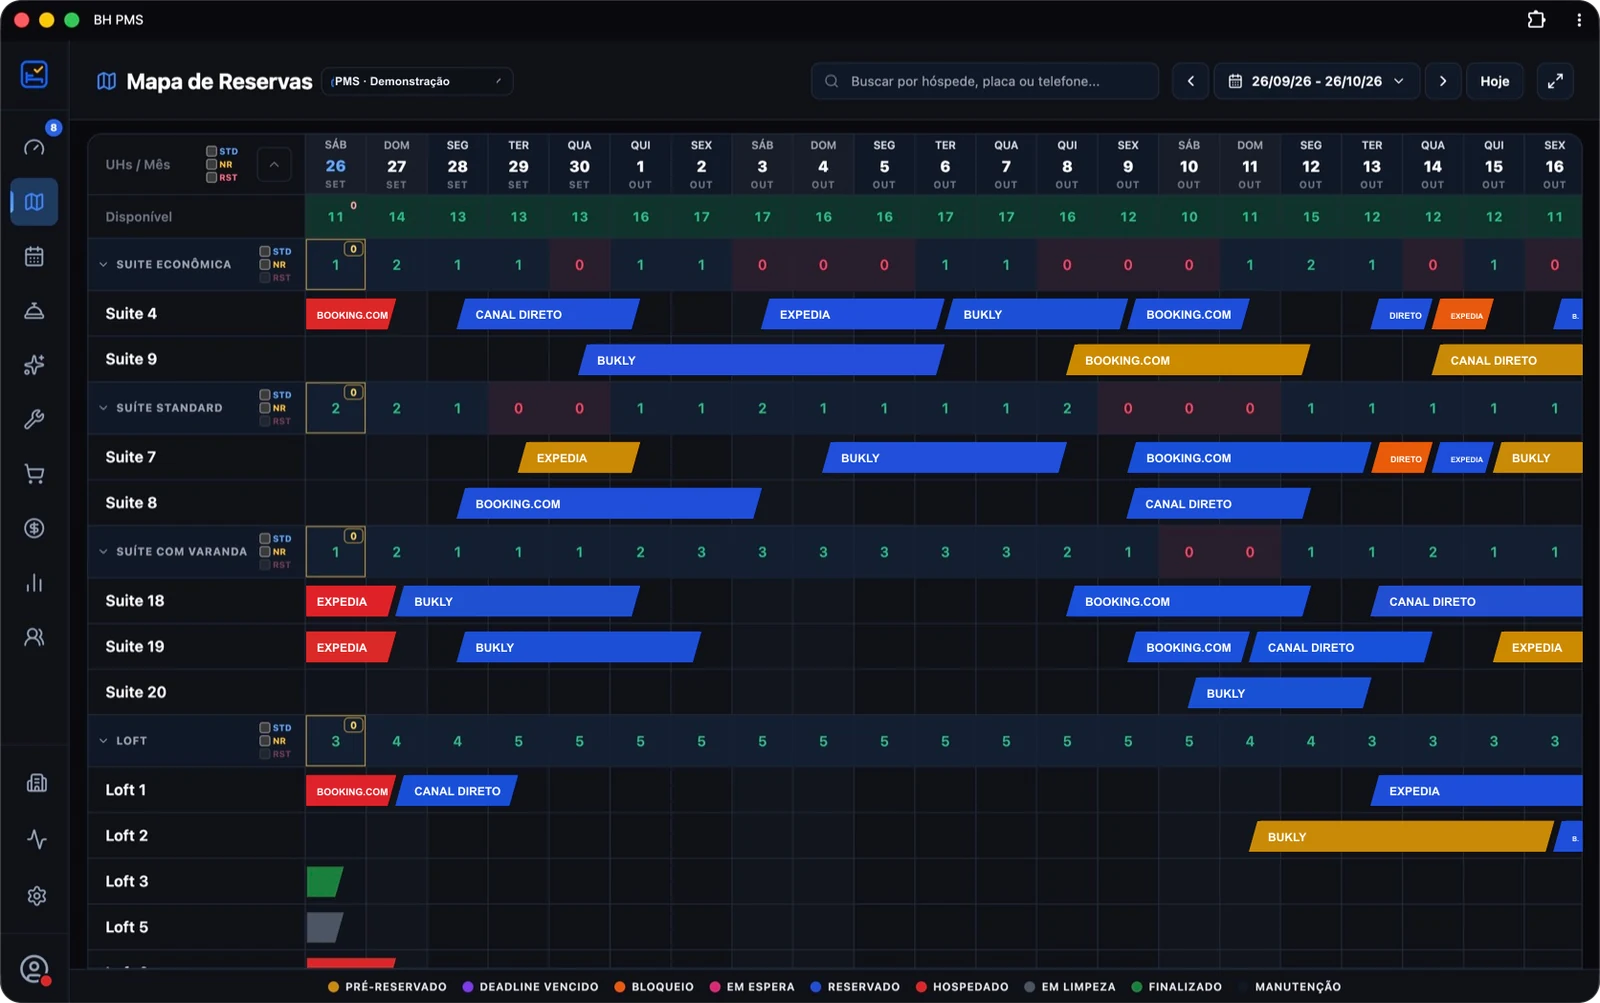This screenshot has height=1003, width=1600.
Task: Toggle NR checkbox for Suíte Standard
Action: [265, 408]
